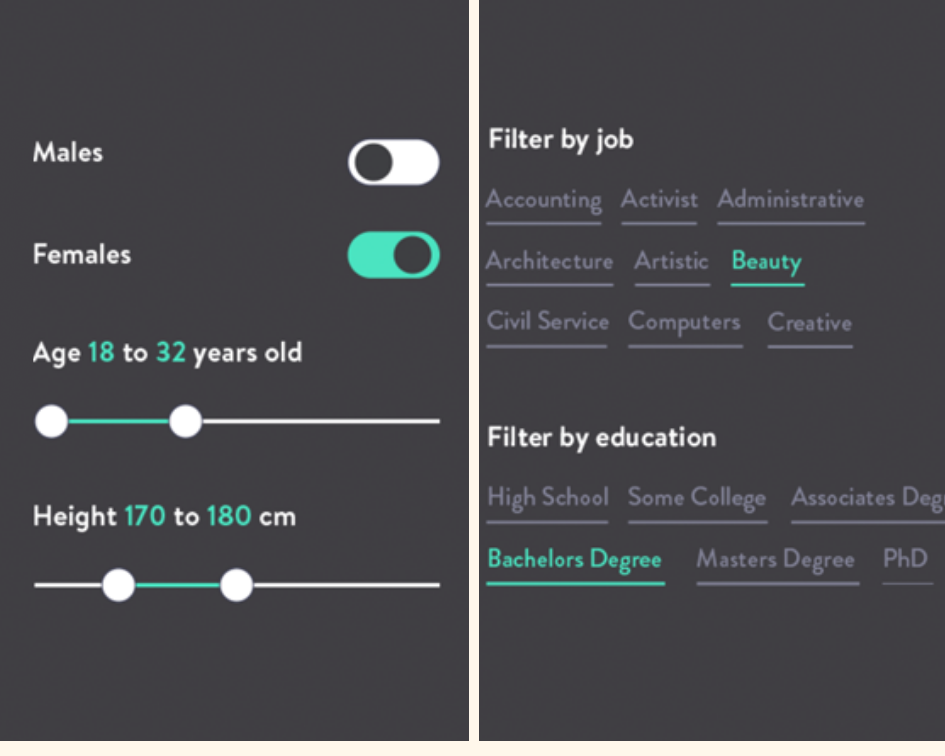This screenshot has width=945, height=756.
Task: Deselect the Bachelors Degree filter
Action: tap(574, 558)
